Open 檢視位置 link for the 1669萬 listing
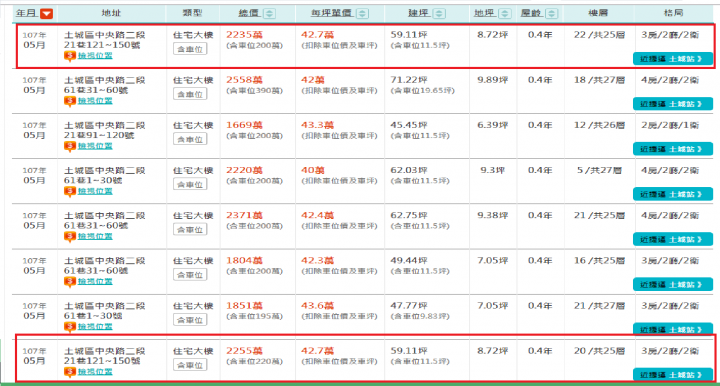This screenshot has height=386, width=720. coord(95,146)
